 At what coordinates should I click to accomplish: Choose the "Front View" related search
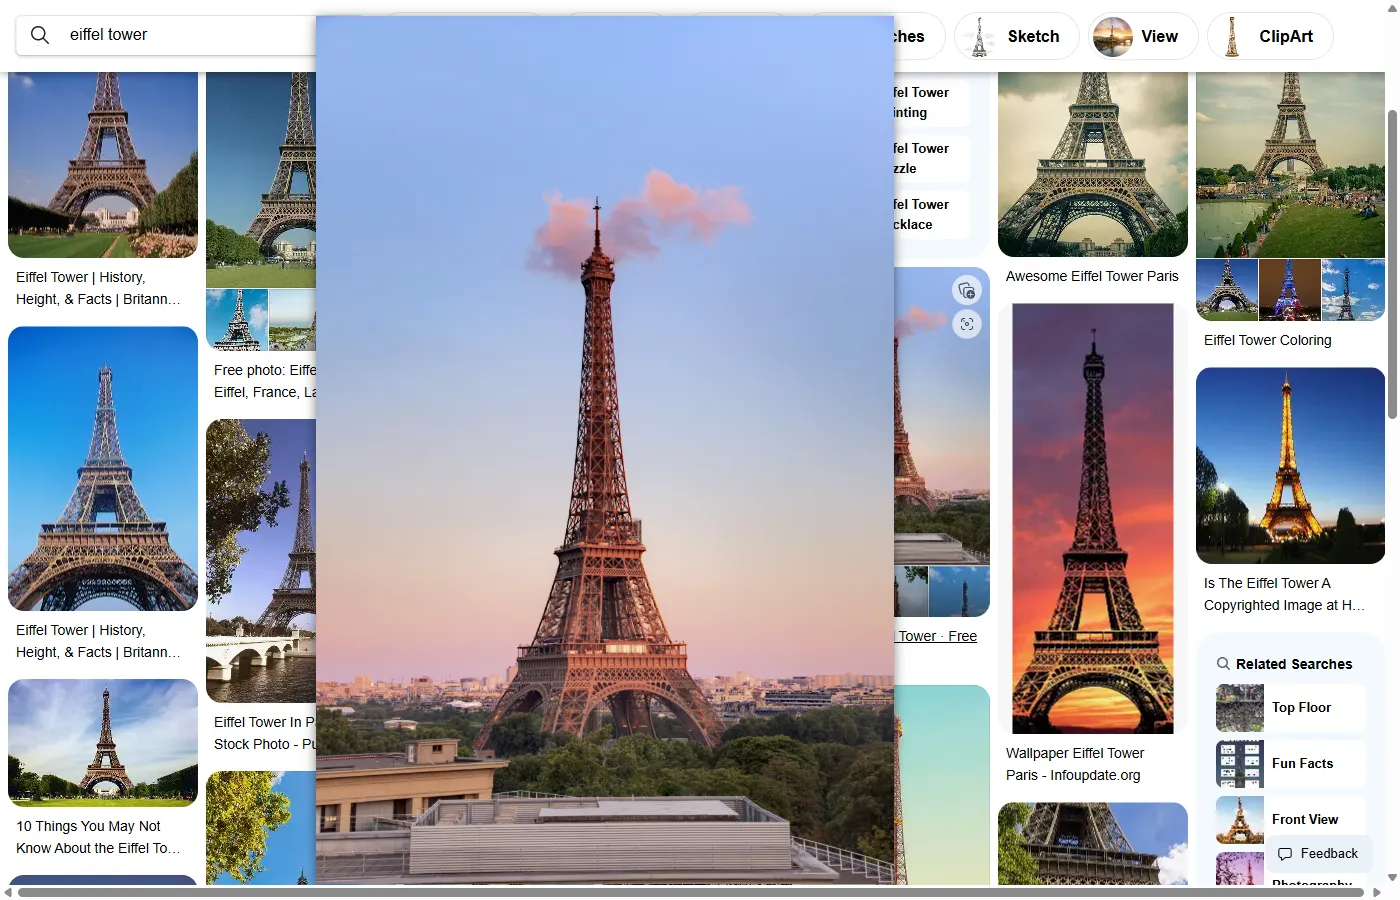(1290, 820)
